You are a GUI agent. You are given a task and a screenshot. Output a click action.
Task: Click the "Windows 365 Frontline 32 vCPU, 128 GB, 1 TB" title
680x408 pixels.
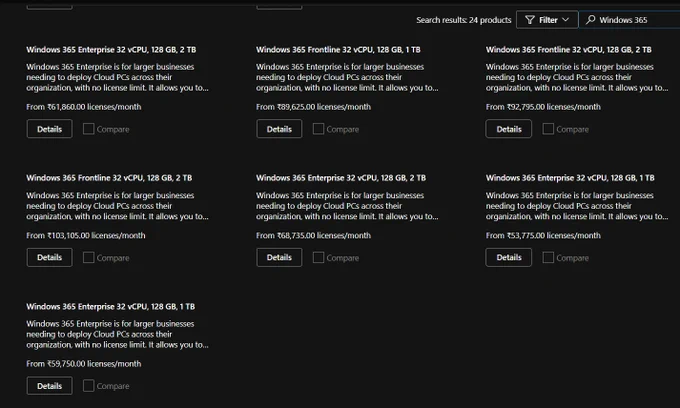[338, 49]
